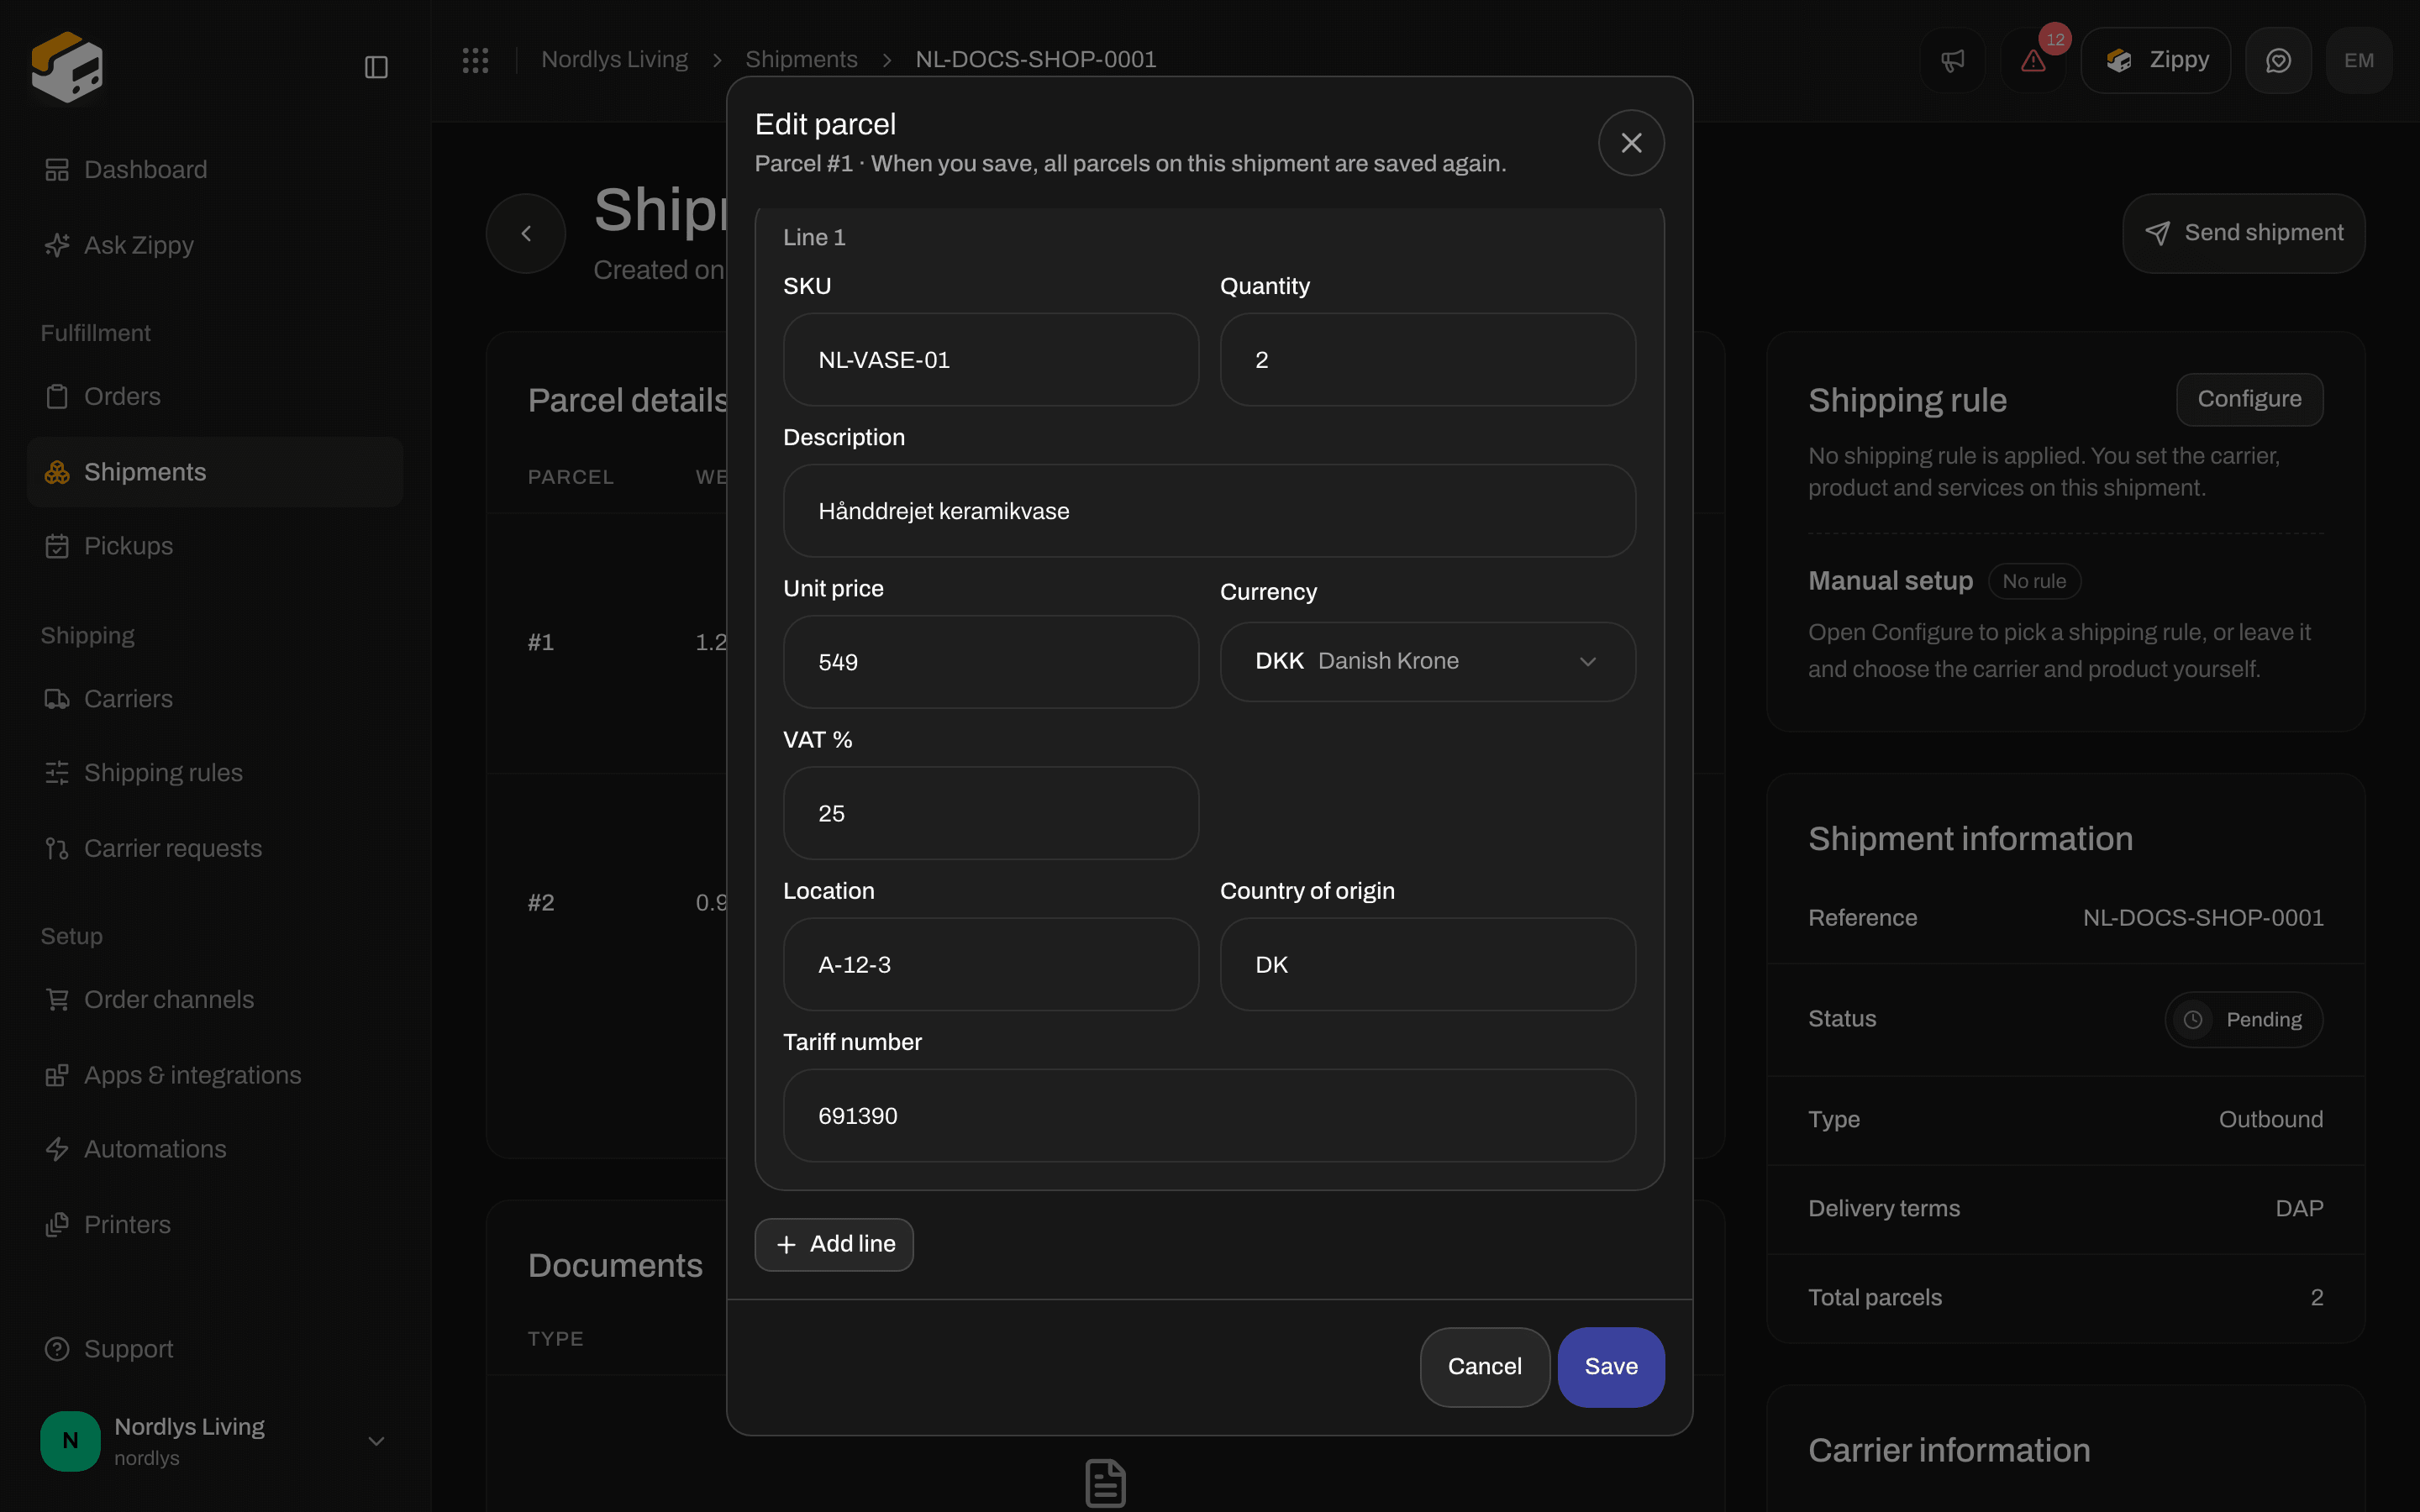
Task: Click the SKU input field
Action: [x=990, y=360]
